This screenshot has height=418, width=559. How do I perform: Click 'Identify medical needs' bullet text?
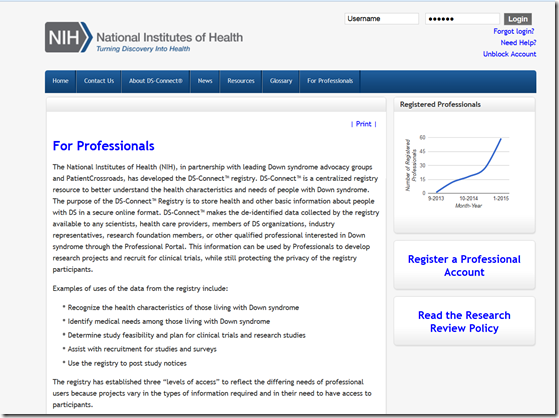[x=169, y=321]
